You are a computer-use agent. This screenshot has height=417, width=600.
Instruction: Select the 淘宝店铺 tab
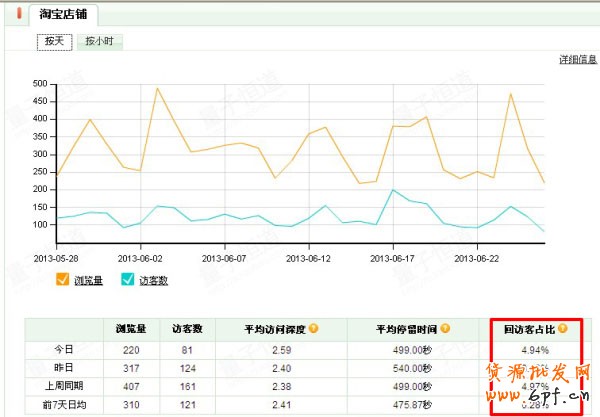coord(62,14)
